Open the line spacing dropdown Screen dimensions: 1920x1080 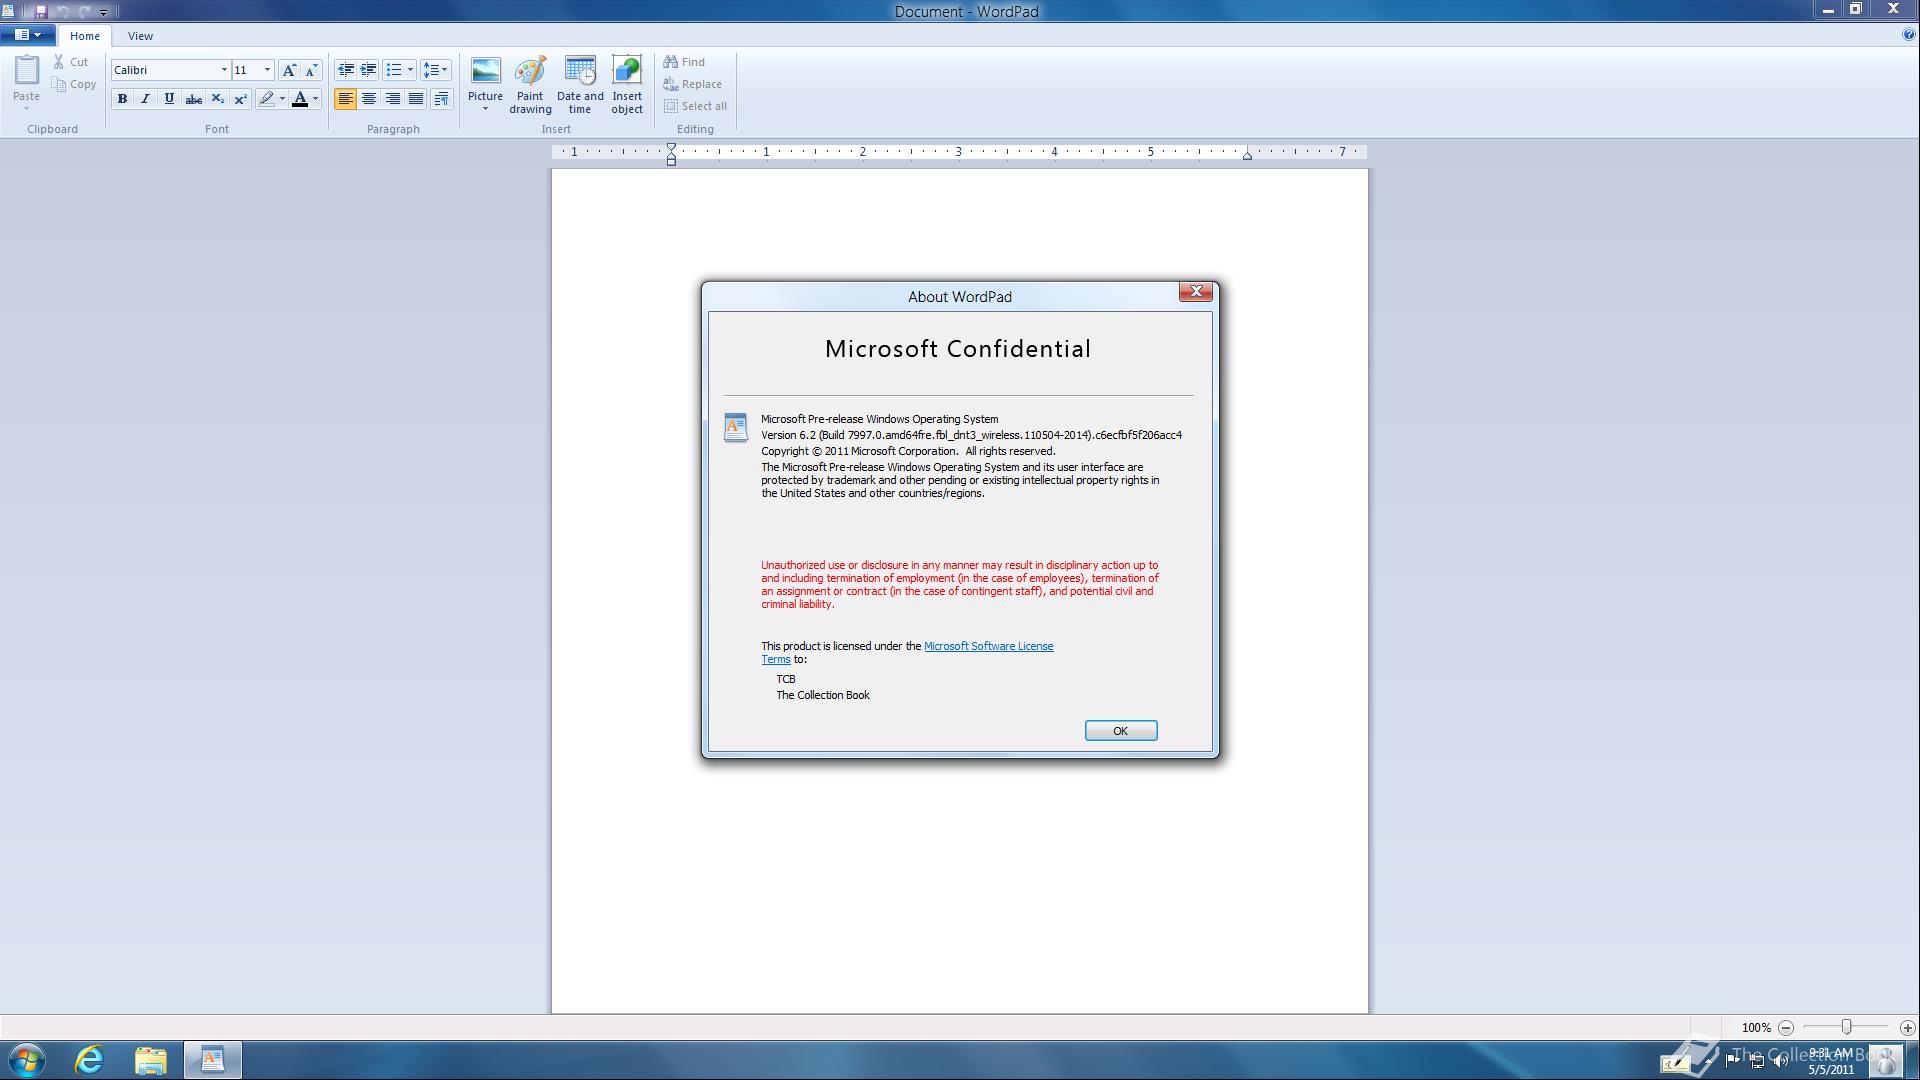coord(435,70)
